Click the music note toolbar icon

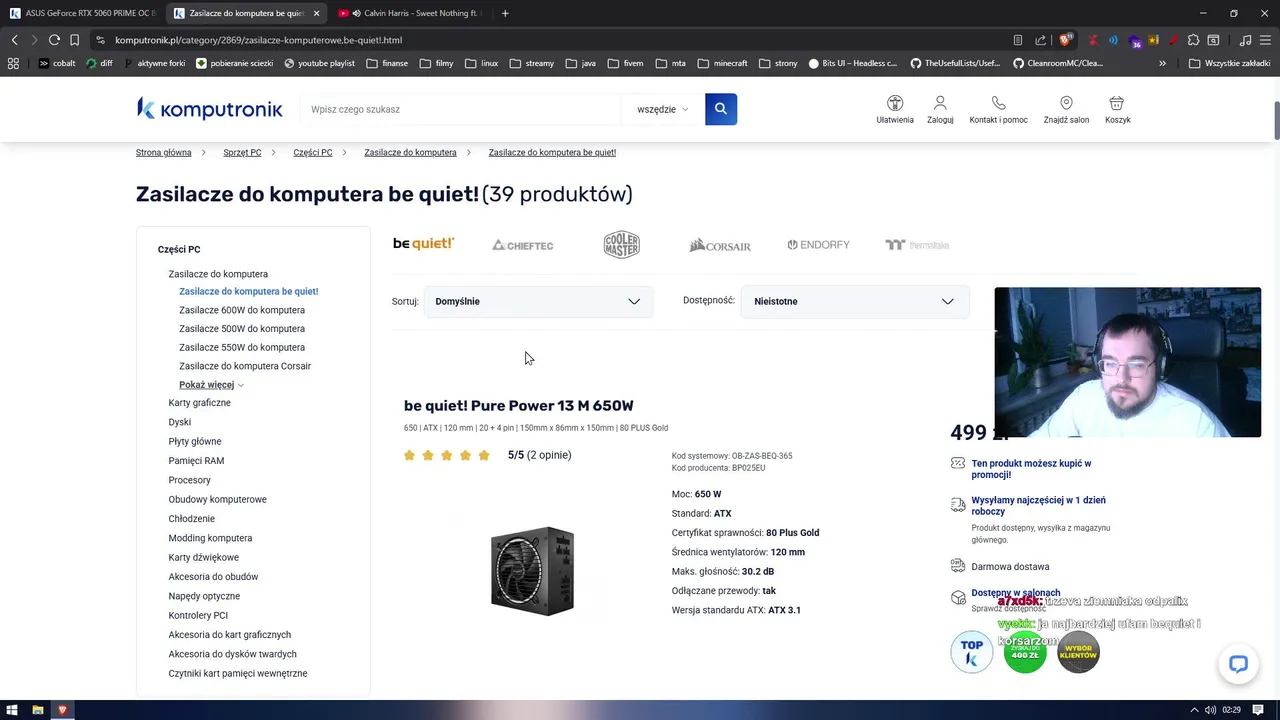(x=1245, y=40)
